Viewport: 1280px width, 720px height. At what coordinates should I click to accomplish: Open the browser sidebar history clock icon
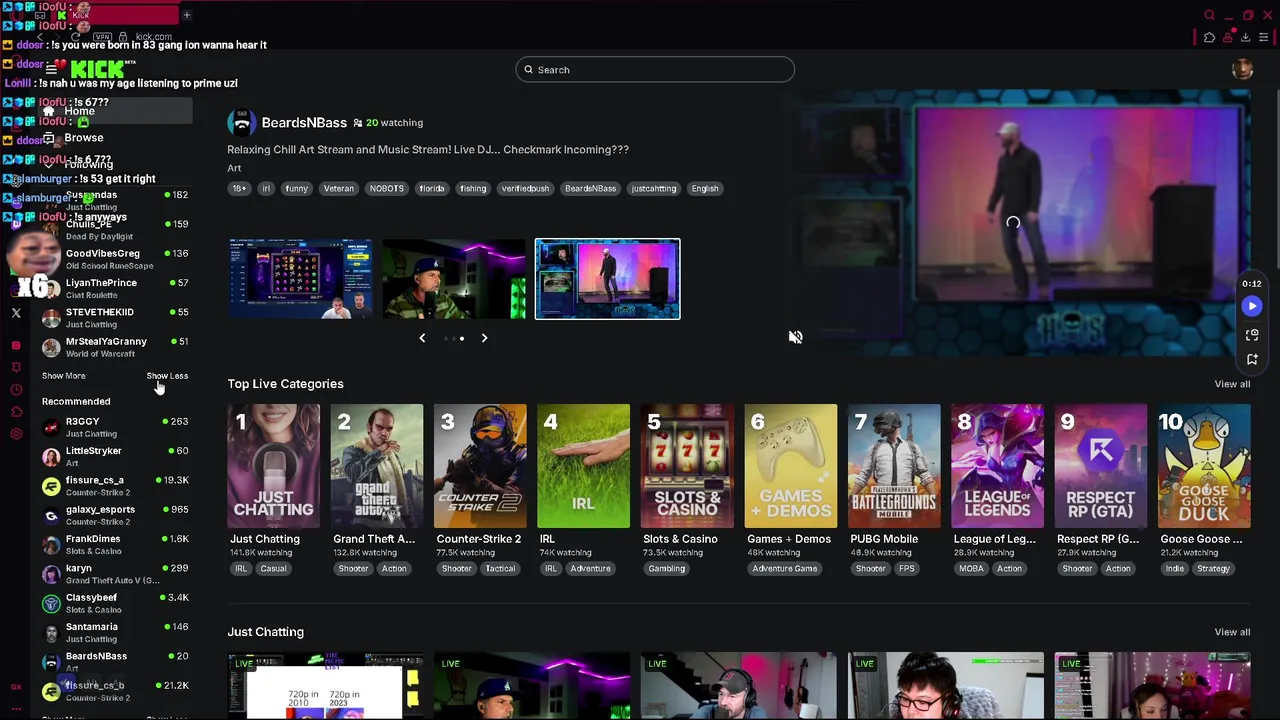click(16, 389)
